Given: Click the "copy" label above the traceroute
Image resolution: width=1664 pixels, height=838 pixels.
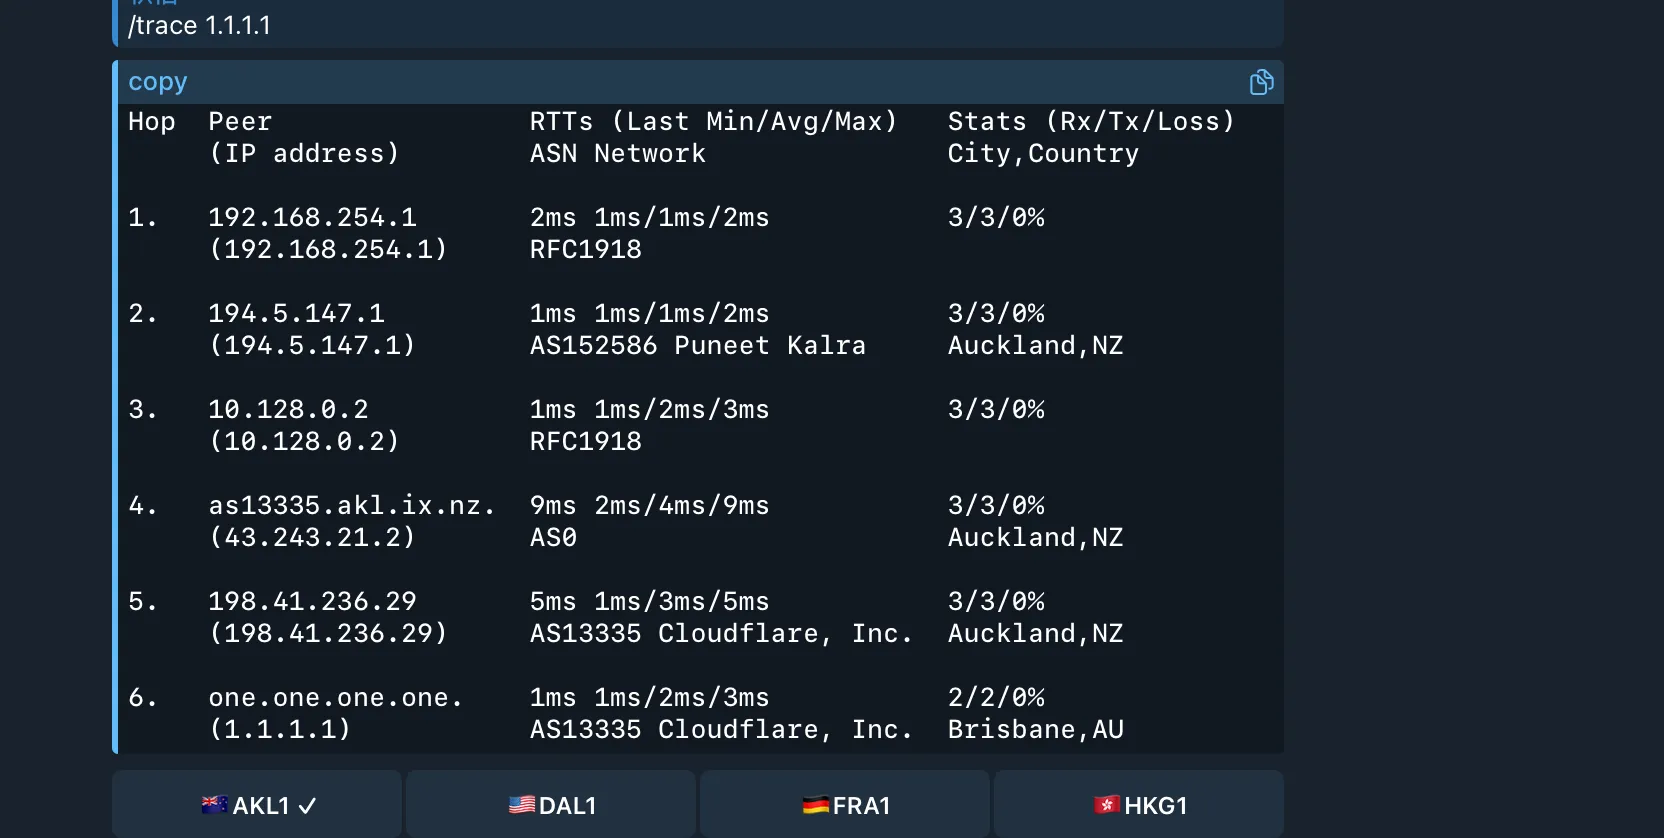Looking at the screenshot, I should [x=158, y=82].
